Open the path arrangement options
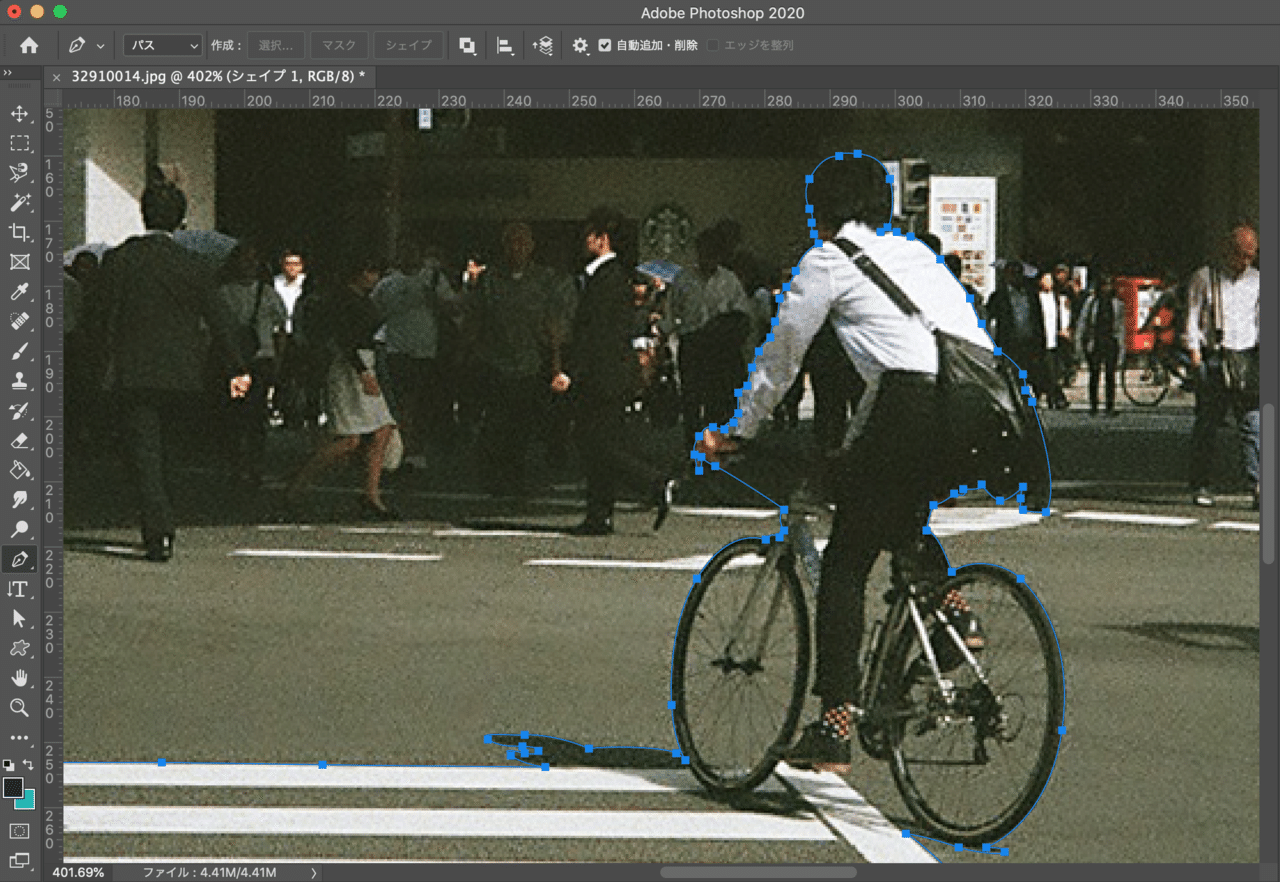Image resolution: width=1280 pixels, height=882 pixels. (543, 45)
